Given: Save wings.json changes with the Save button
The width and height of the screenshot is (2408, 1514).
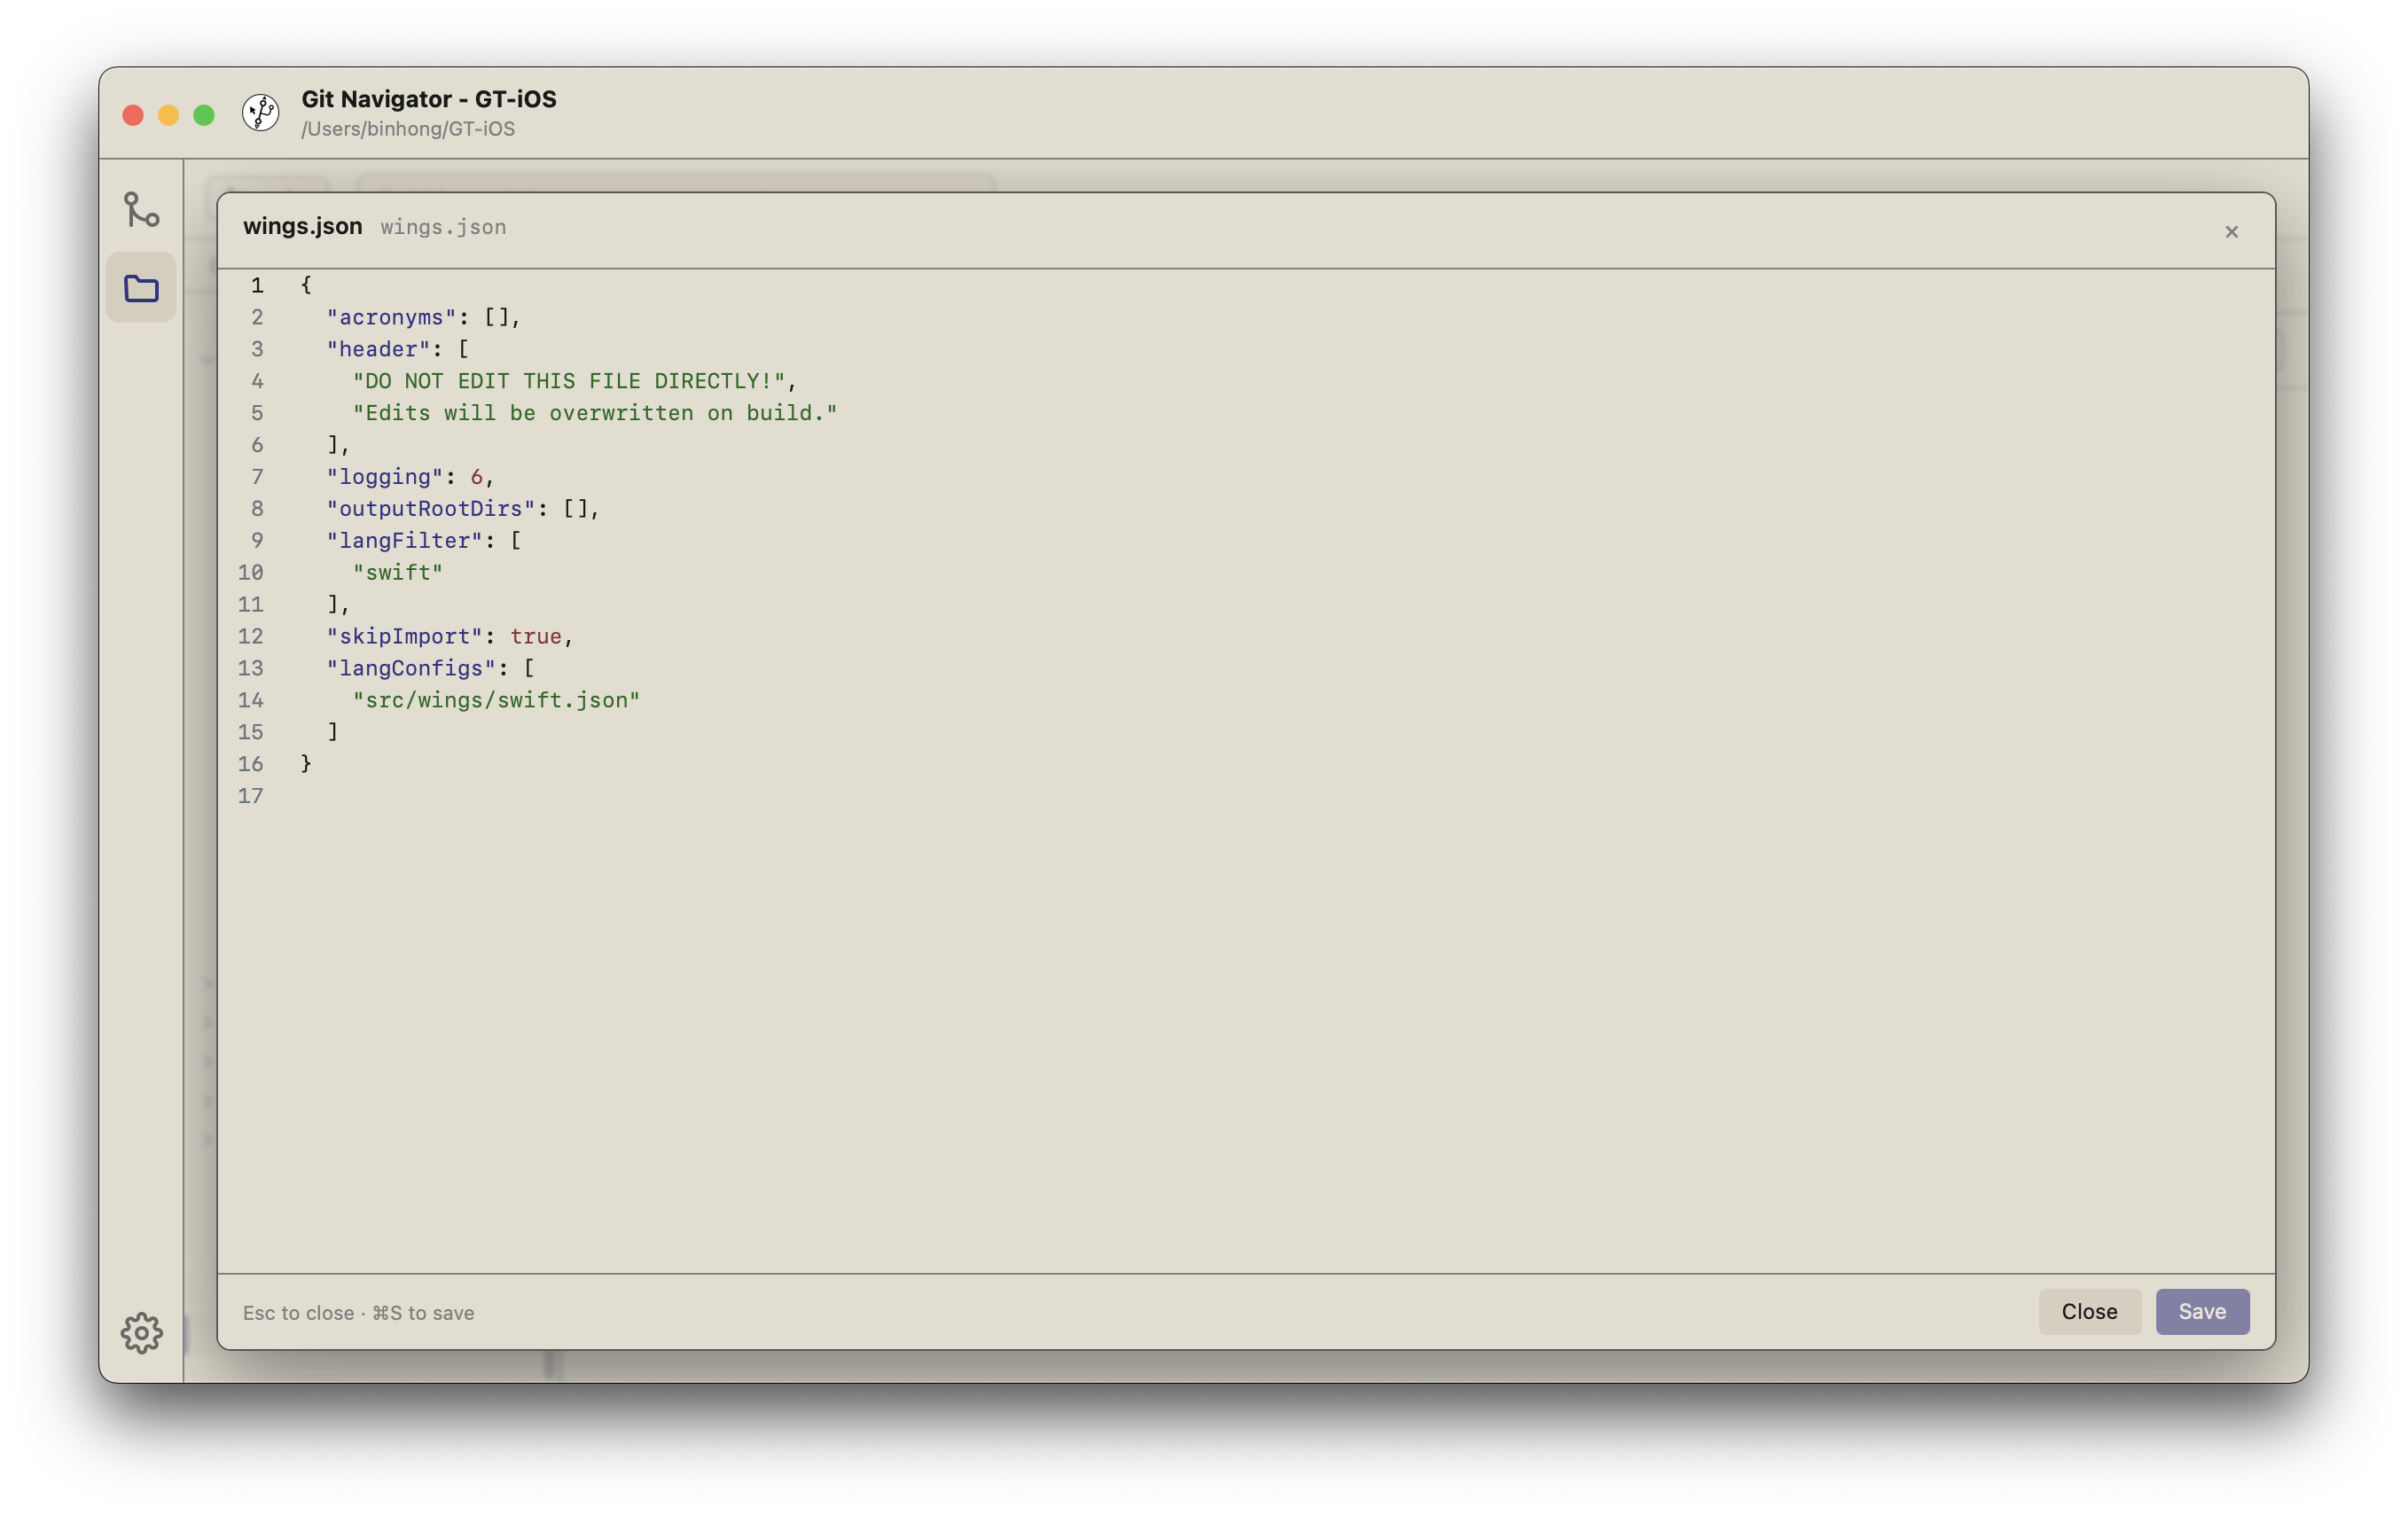Looking at the screenshot, I should tap(2202, 1311).
